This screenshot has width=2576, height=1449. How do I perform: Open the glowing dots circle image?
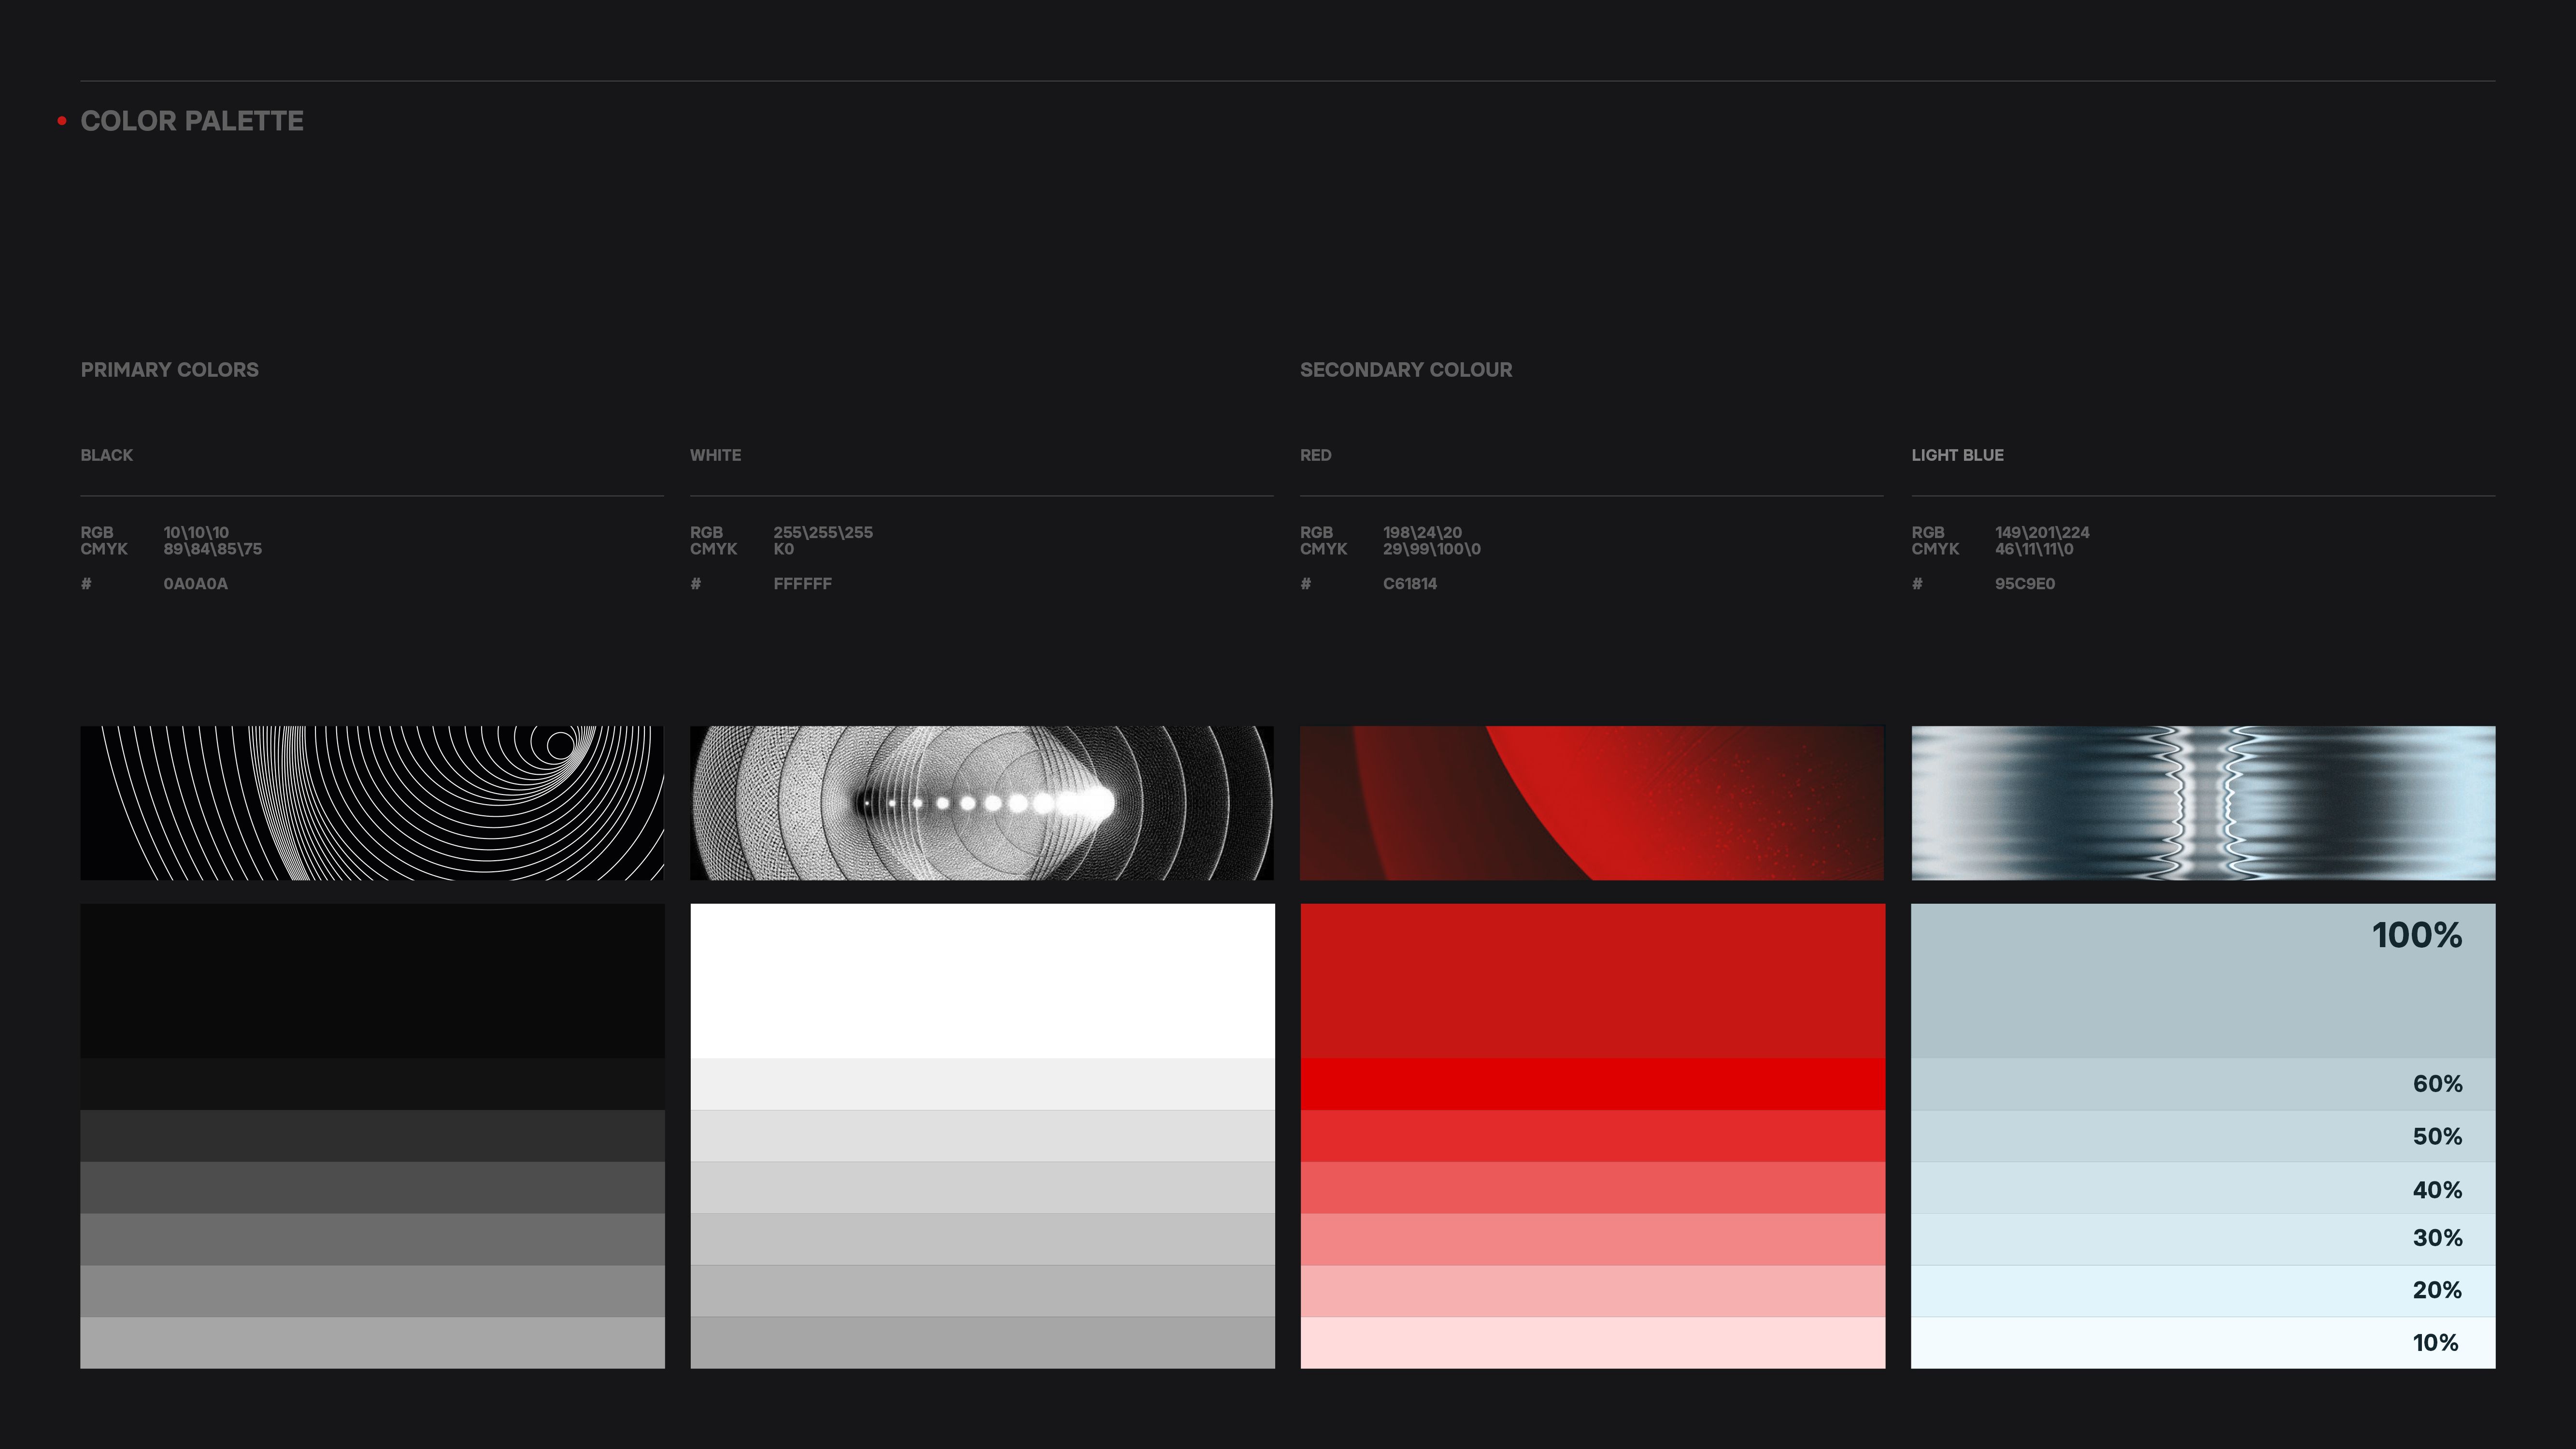[981, 803]
